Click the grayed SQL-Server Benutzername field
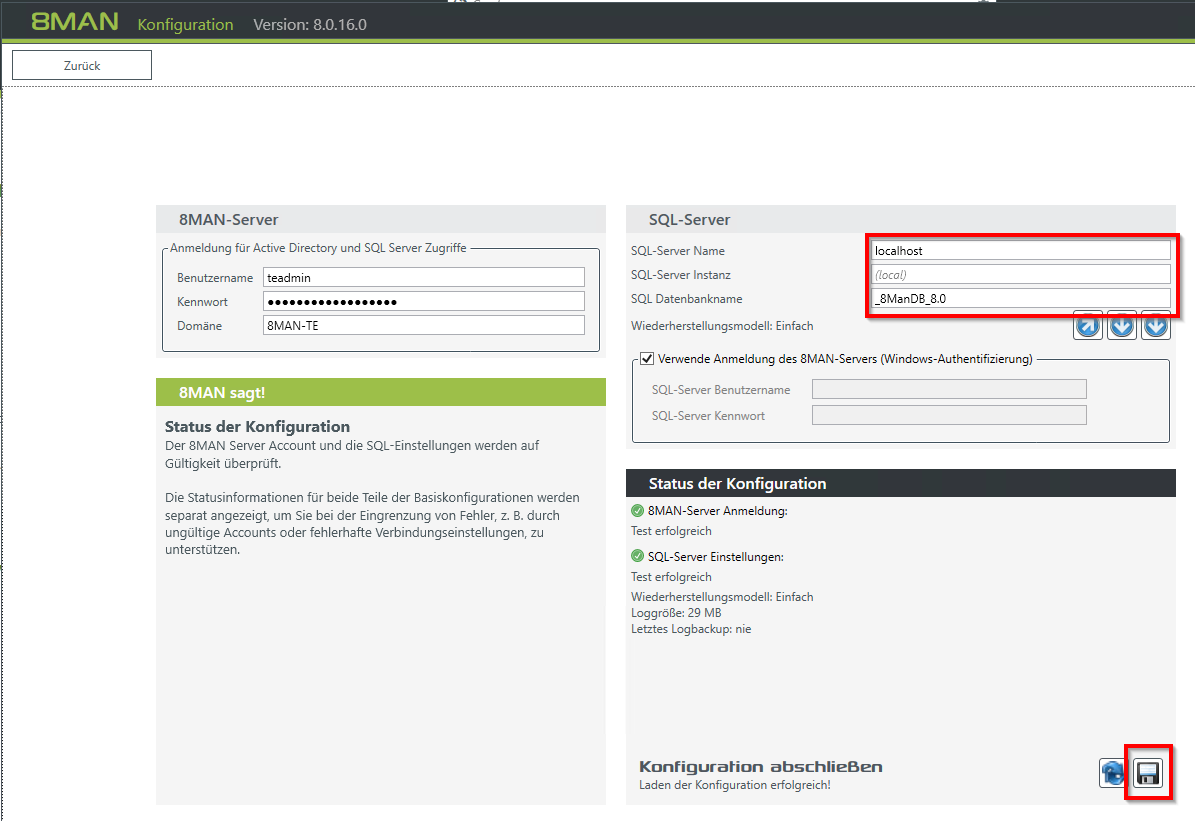1195x821 pixels. (948, 389)
